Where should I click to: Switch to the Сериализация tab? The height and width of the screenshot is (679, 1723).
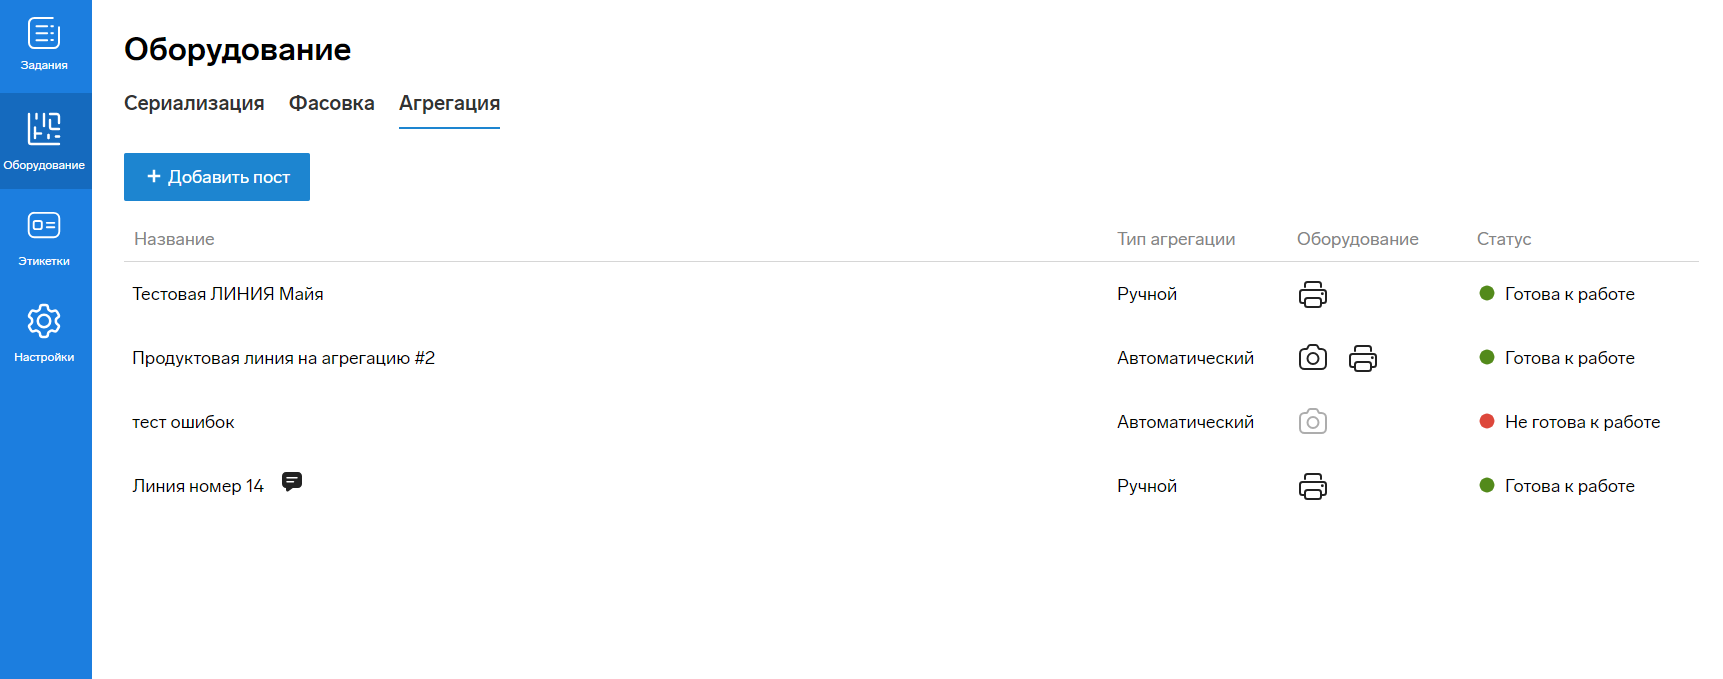click(x=194, y=103)
